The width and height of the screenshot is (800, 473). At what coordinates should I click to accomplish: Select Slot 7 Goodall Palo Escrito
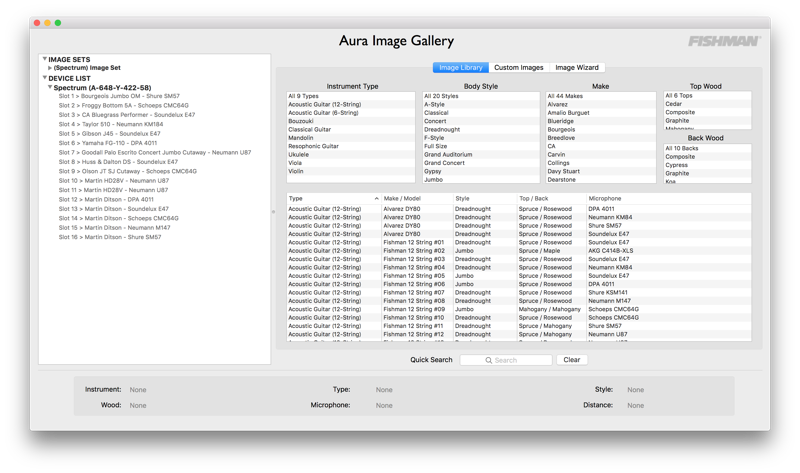[x=155, y=153]
